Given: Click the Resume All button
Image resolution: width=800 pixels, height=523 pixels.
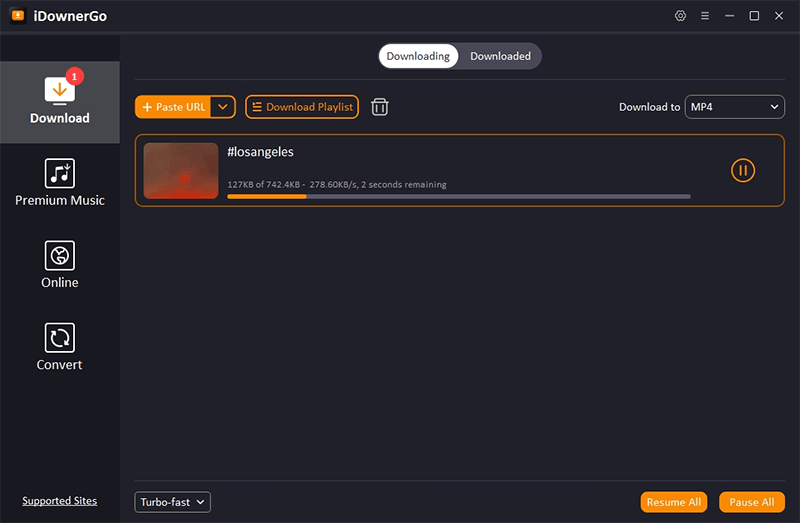Looking at the screenshot, I should coord(674,502).
